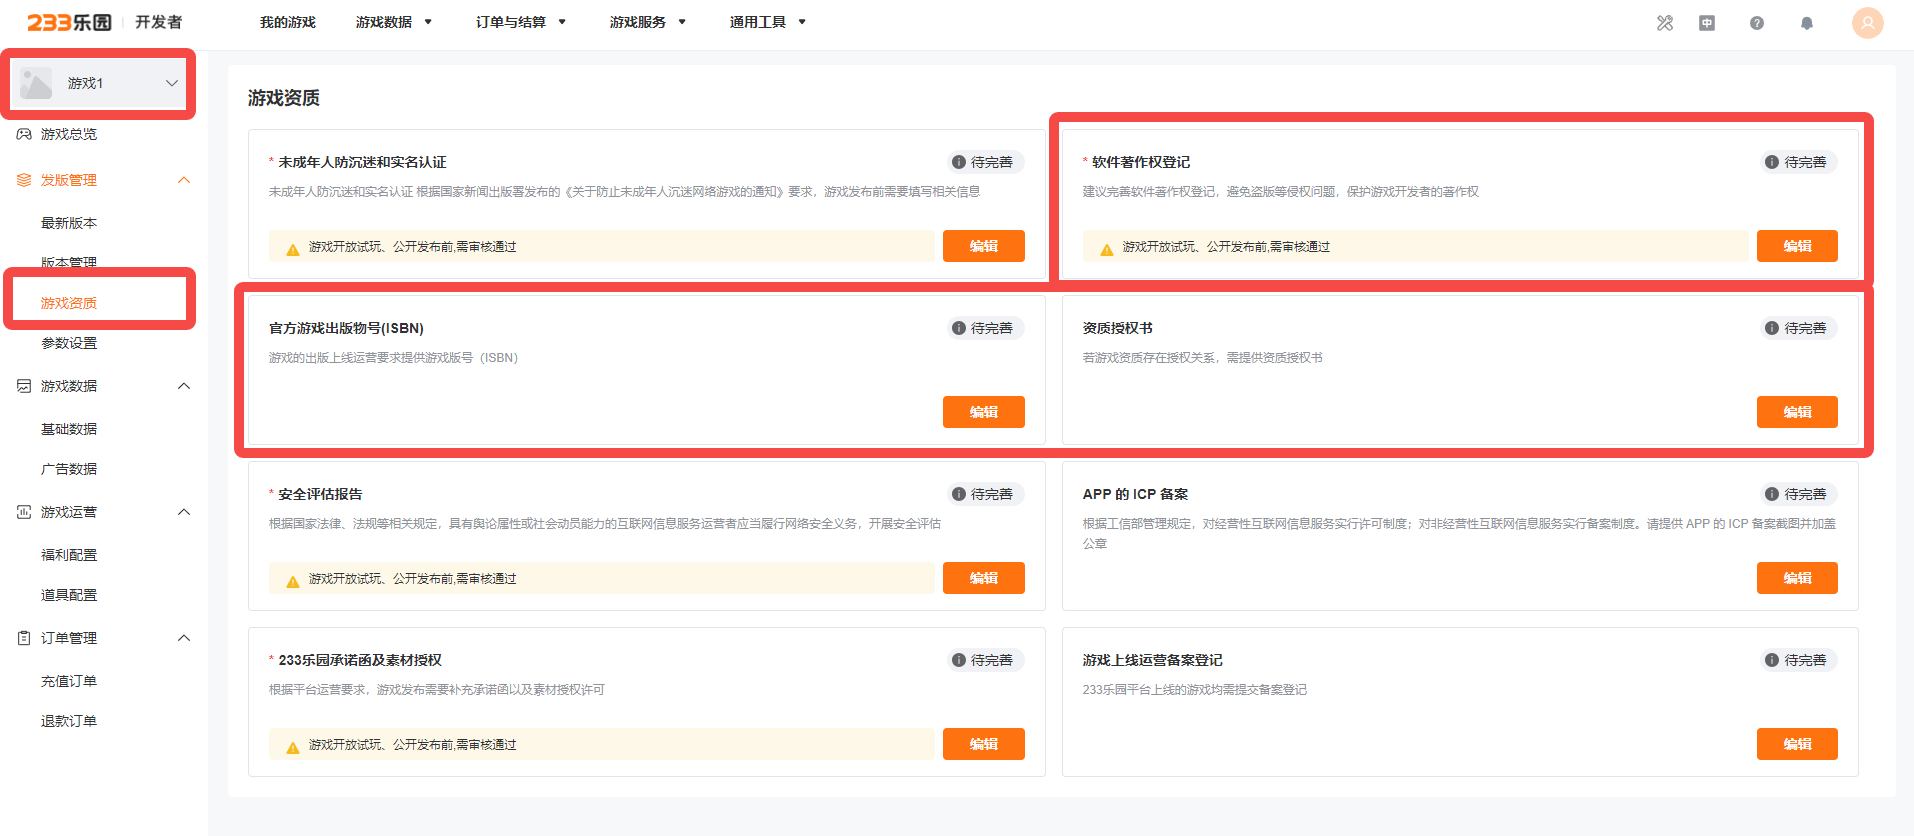Viewport: 1914px width, 836px height.
Task: Click info icon in 软件著作权登记 status badge
Action: 1772,162
